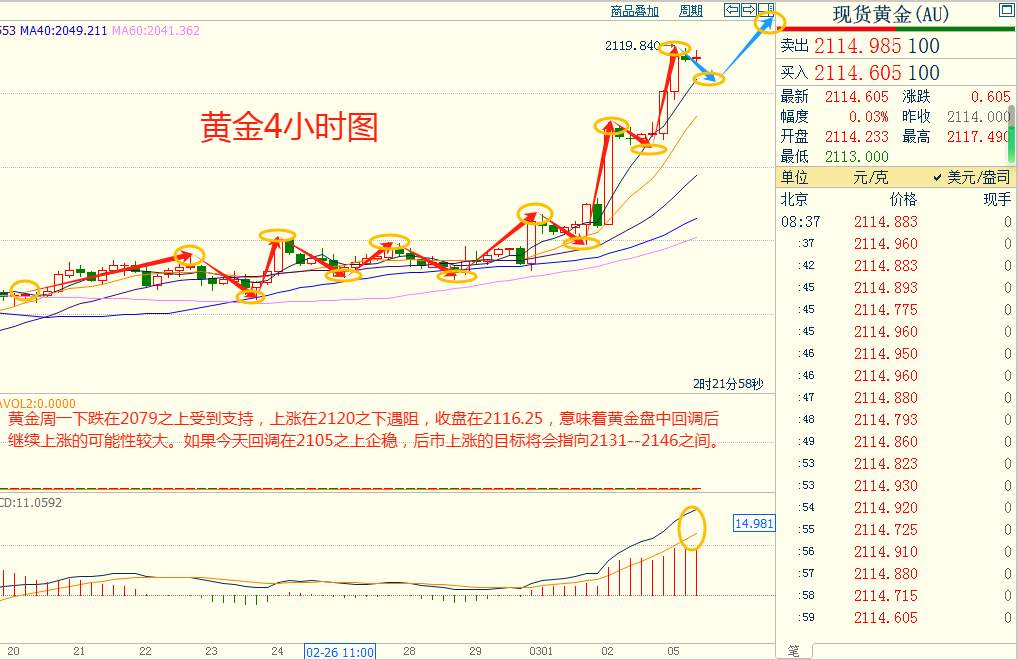Click the tick price 2114.910
Viewport: 1018px width, 660px height.
point(886,552)
